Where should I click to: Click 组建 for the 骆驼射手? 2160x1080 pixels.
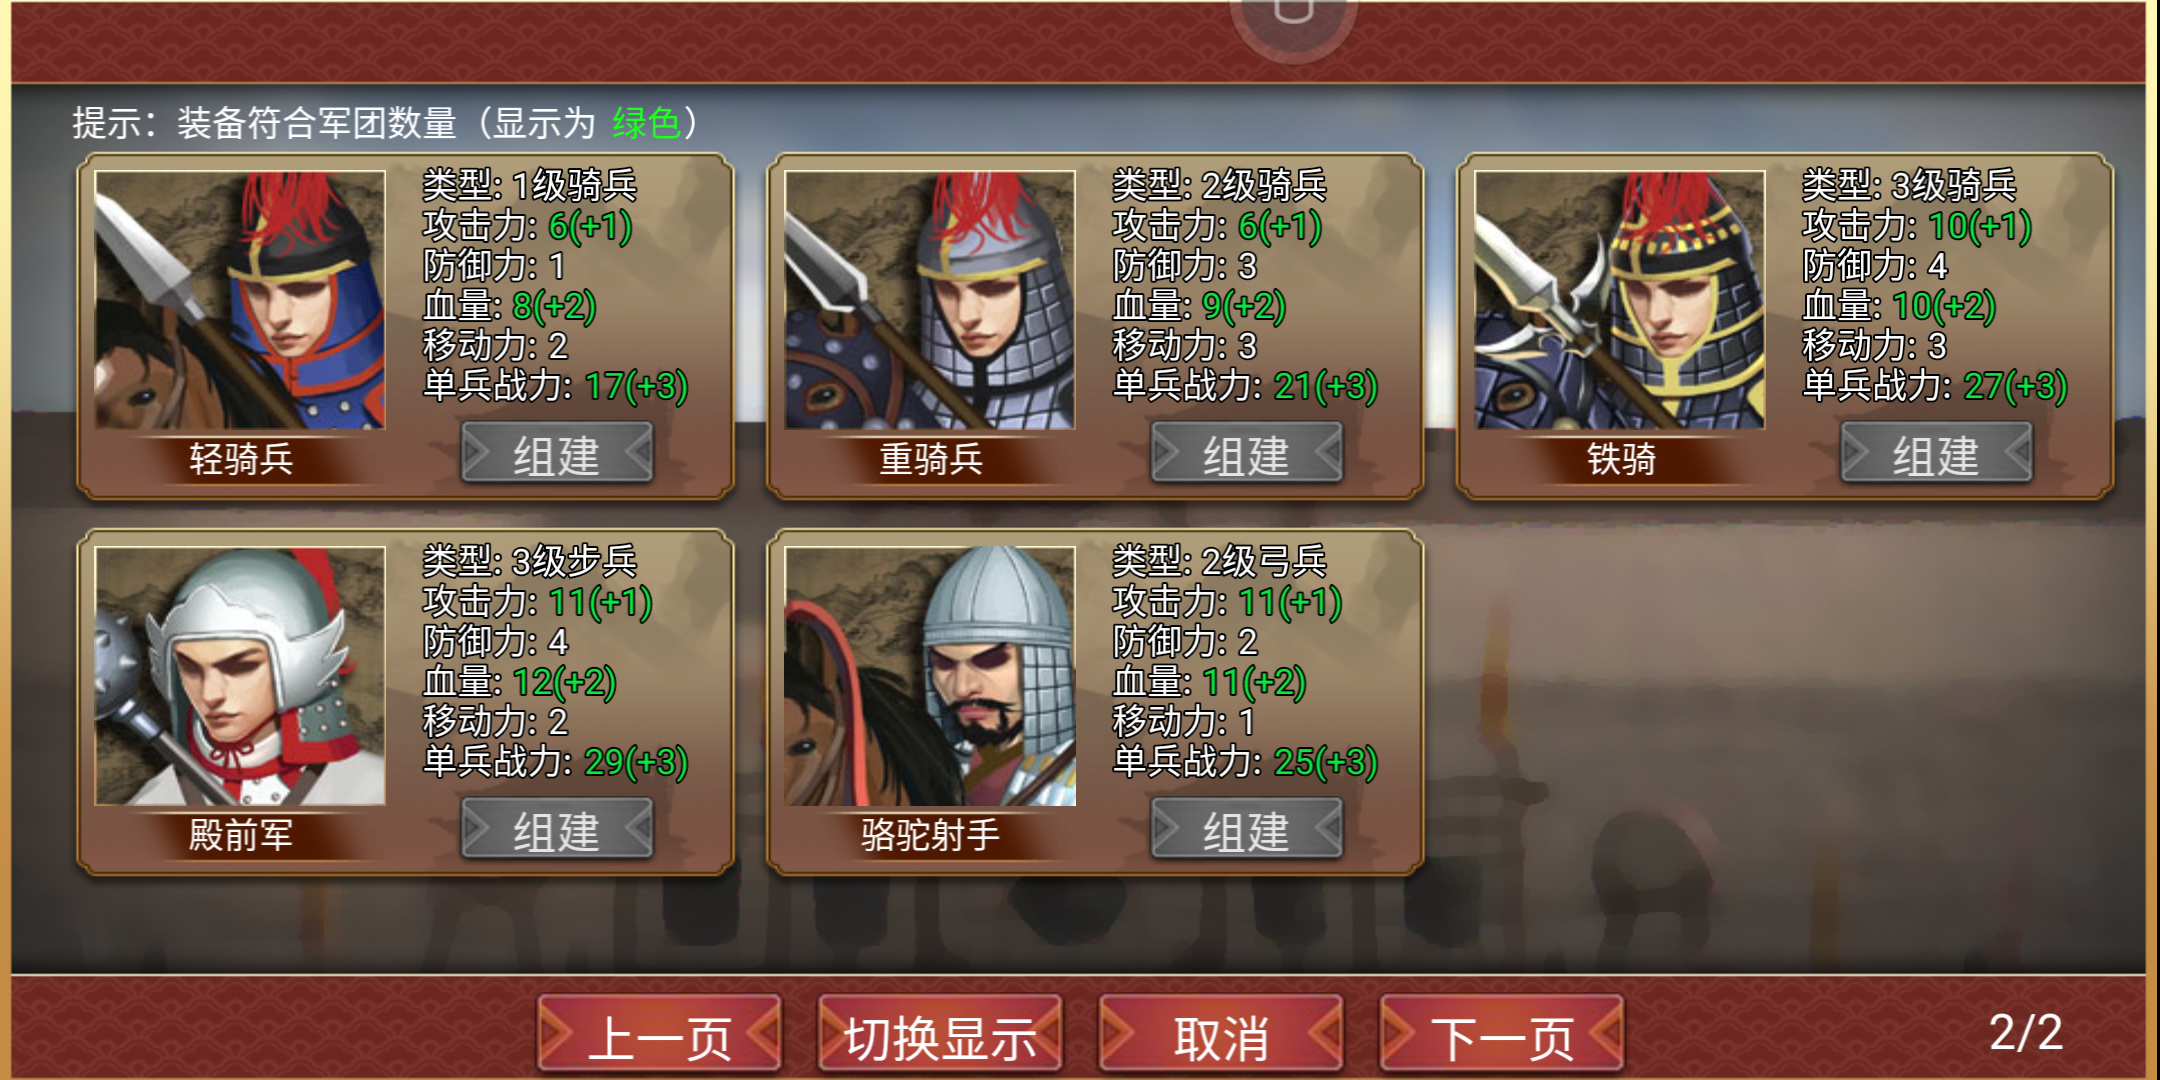point(1246,829)
